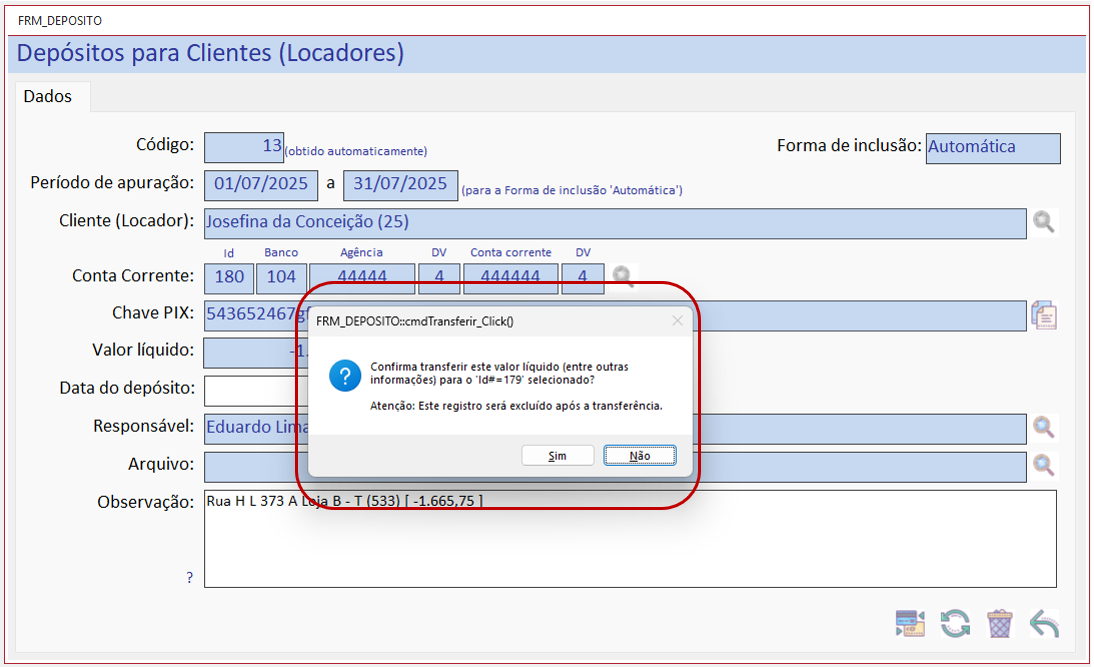This screenshot has height=667, width=1094.
Task: Open the Arquivo search magnifier
Action: tap(1044, 465)
